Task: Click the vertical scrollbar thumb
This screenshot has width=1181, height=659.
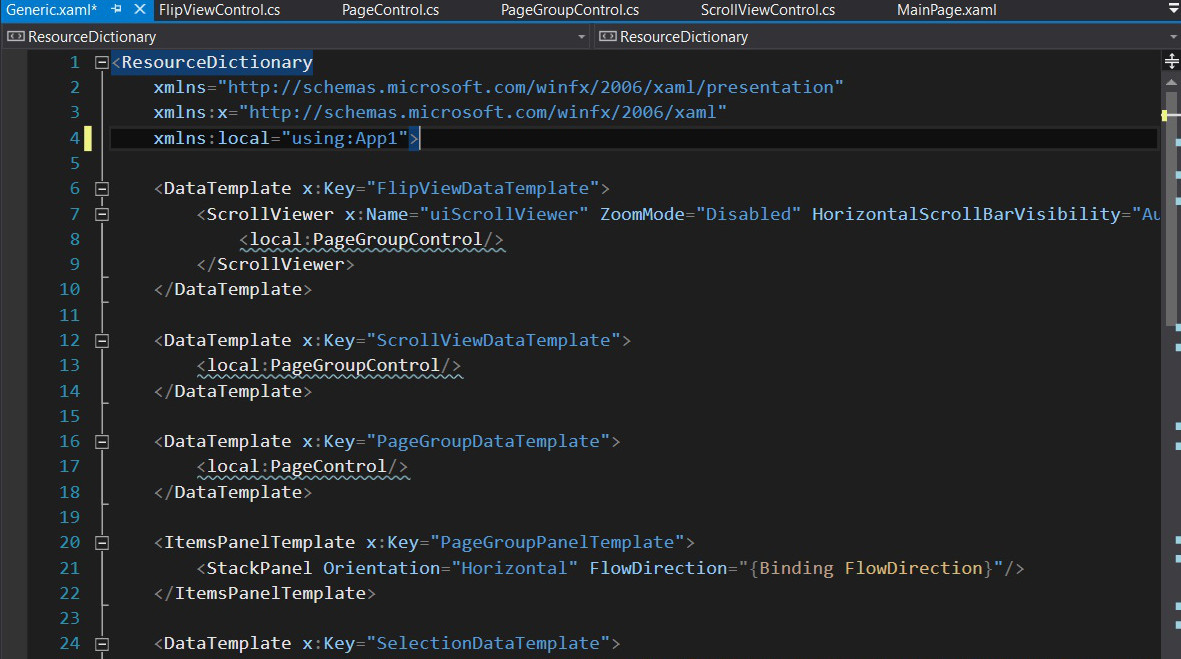Action: [x=1172, y=200]
